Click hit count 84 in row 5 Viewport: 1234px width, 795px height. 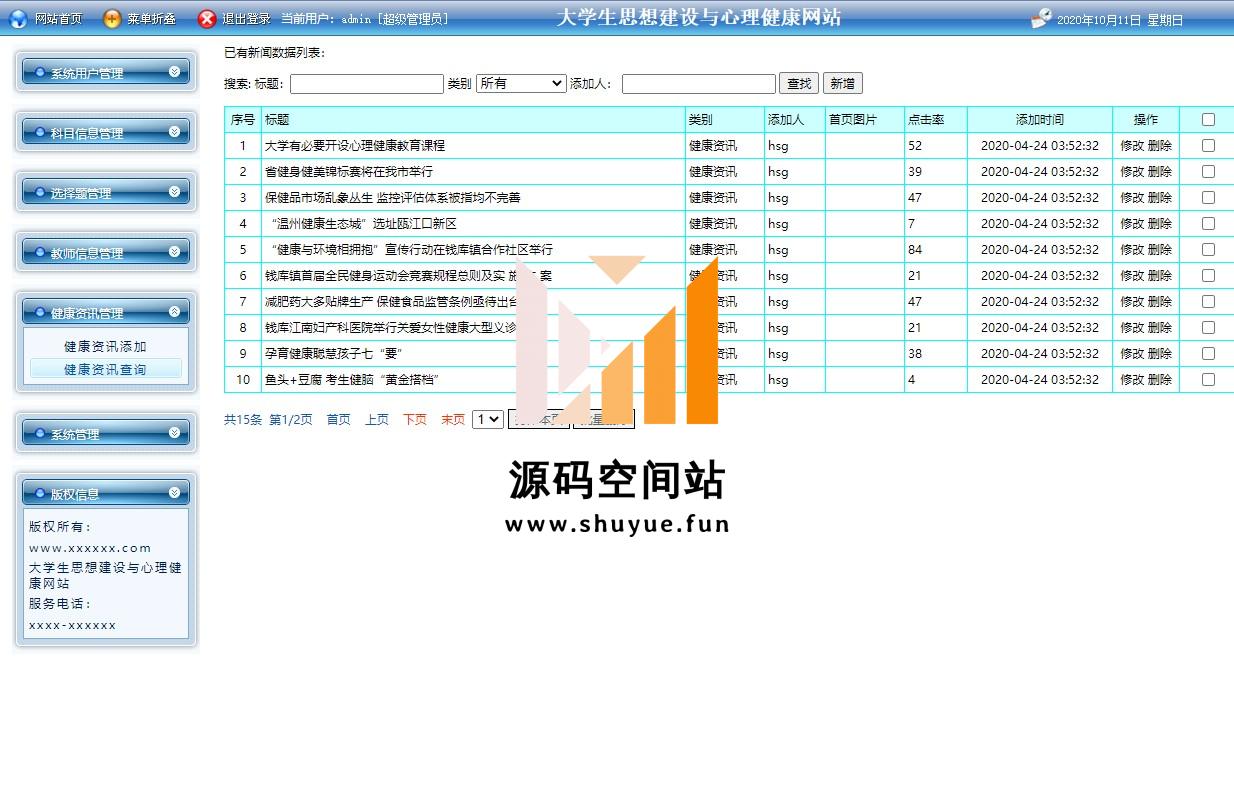tap(915, 249)
